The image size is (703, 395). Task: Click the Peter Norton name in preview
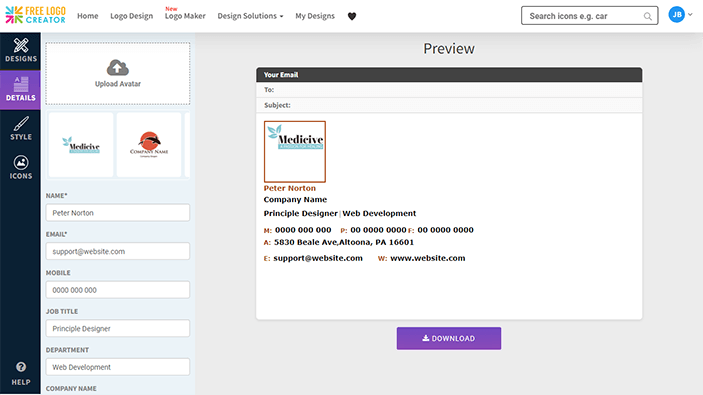pyautogui.click(x=290, y=188)
